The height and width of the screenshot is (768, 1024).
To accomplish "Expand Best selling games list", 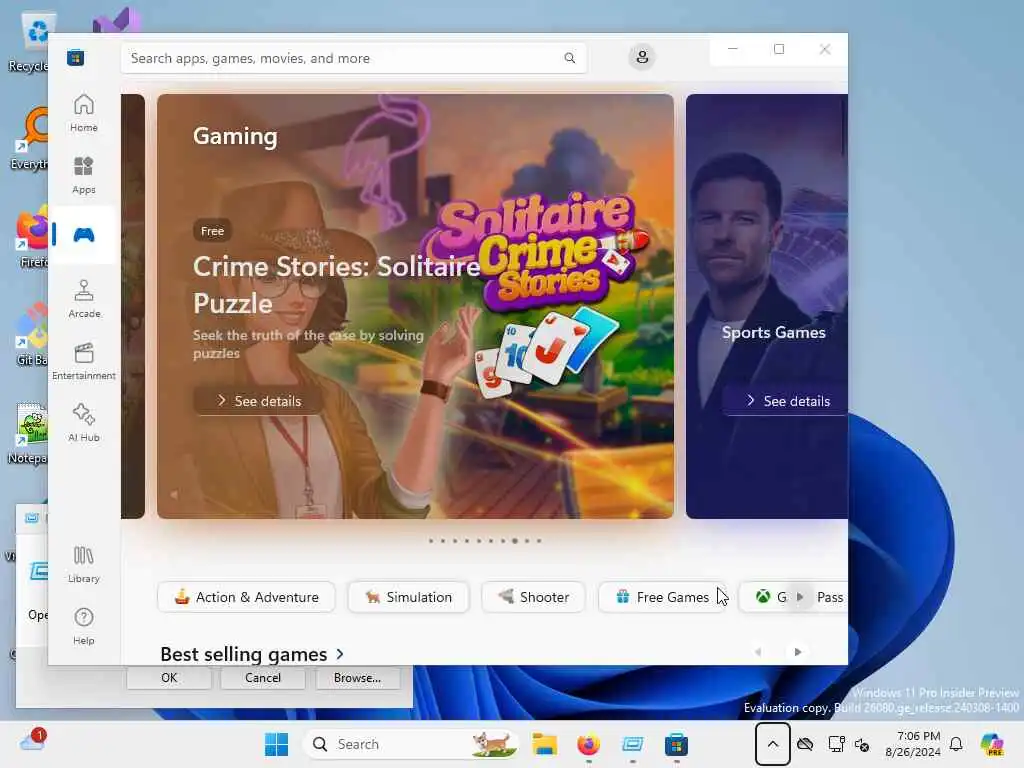I will coord(252,654).
